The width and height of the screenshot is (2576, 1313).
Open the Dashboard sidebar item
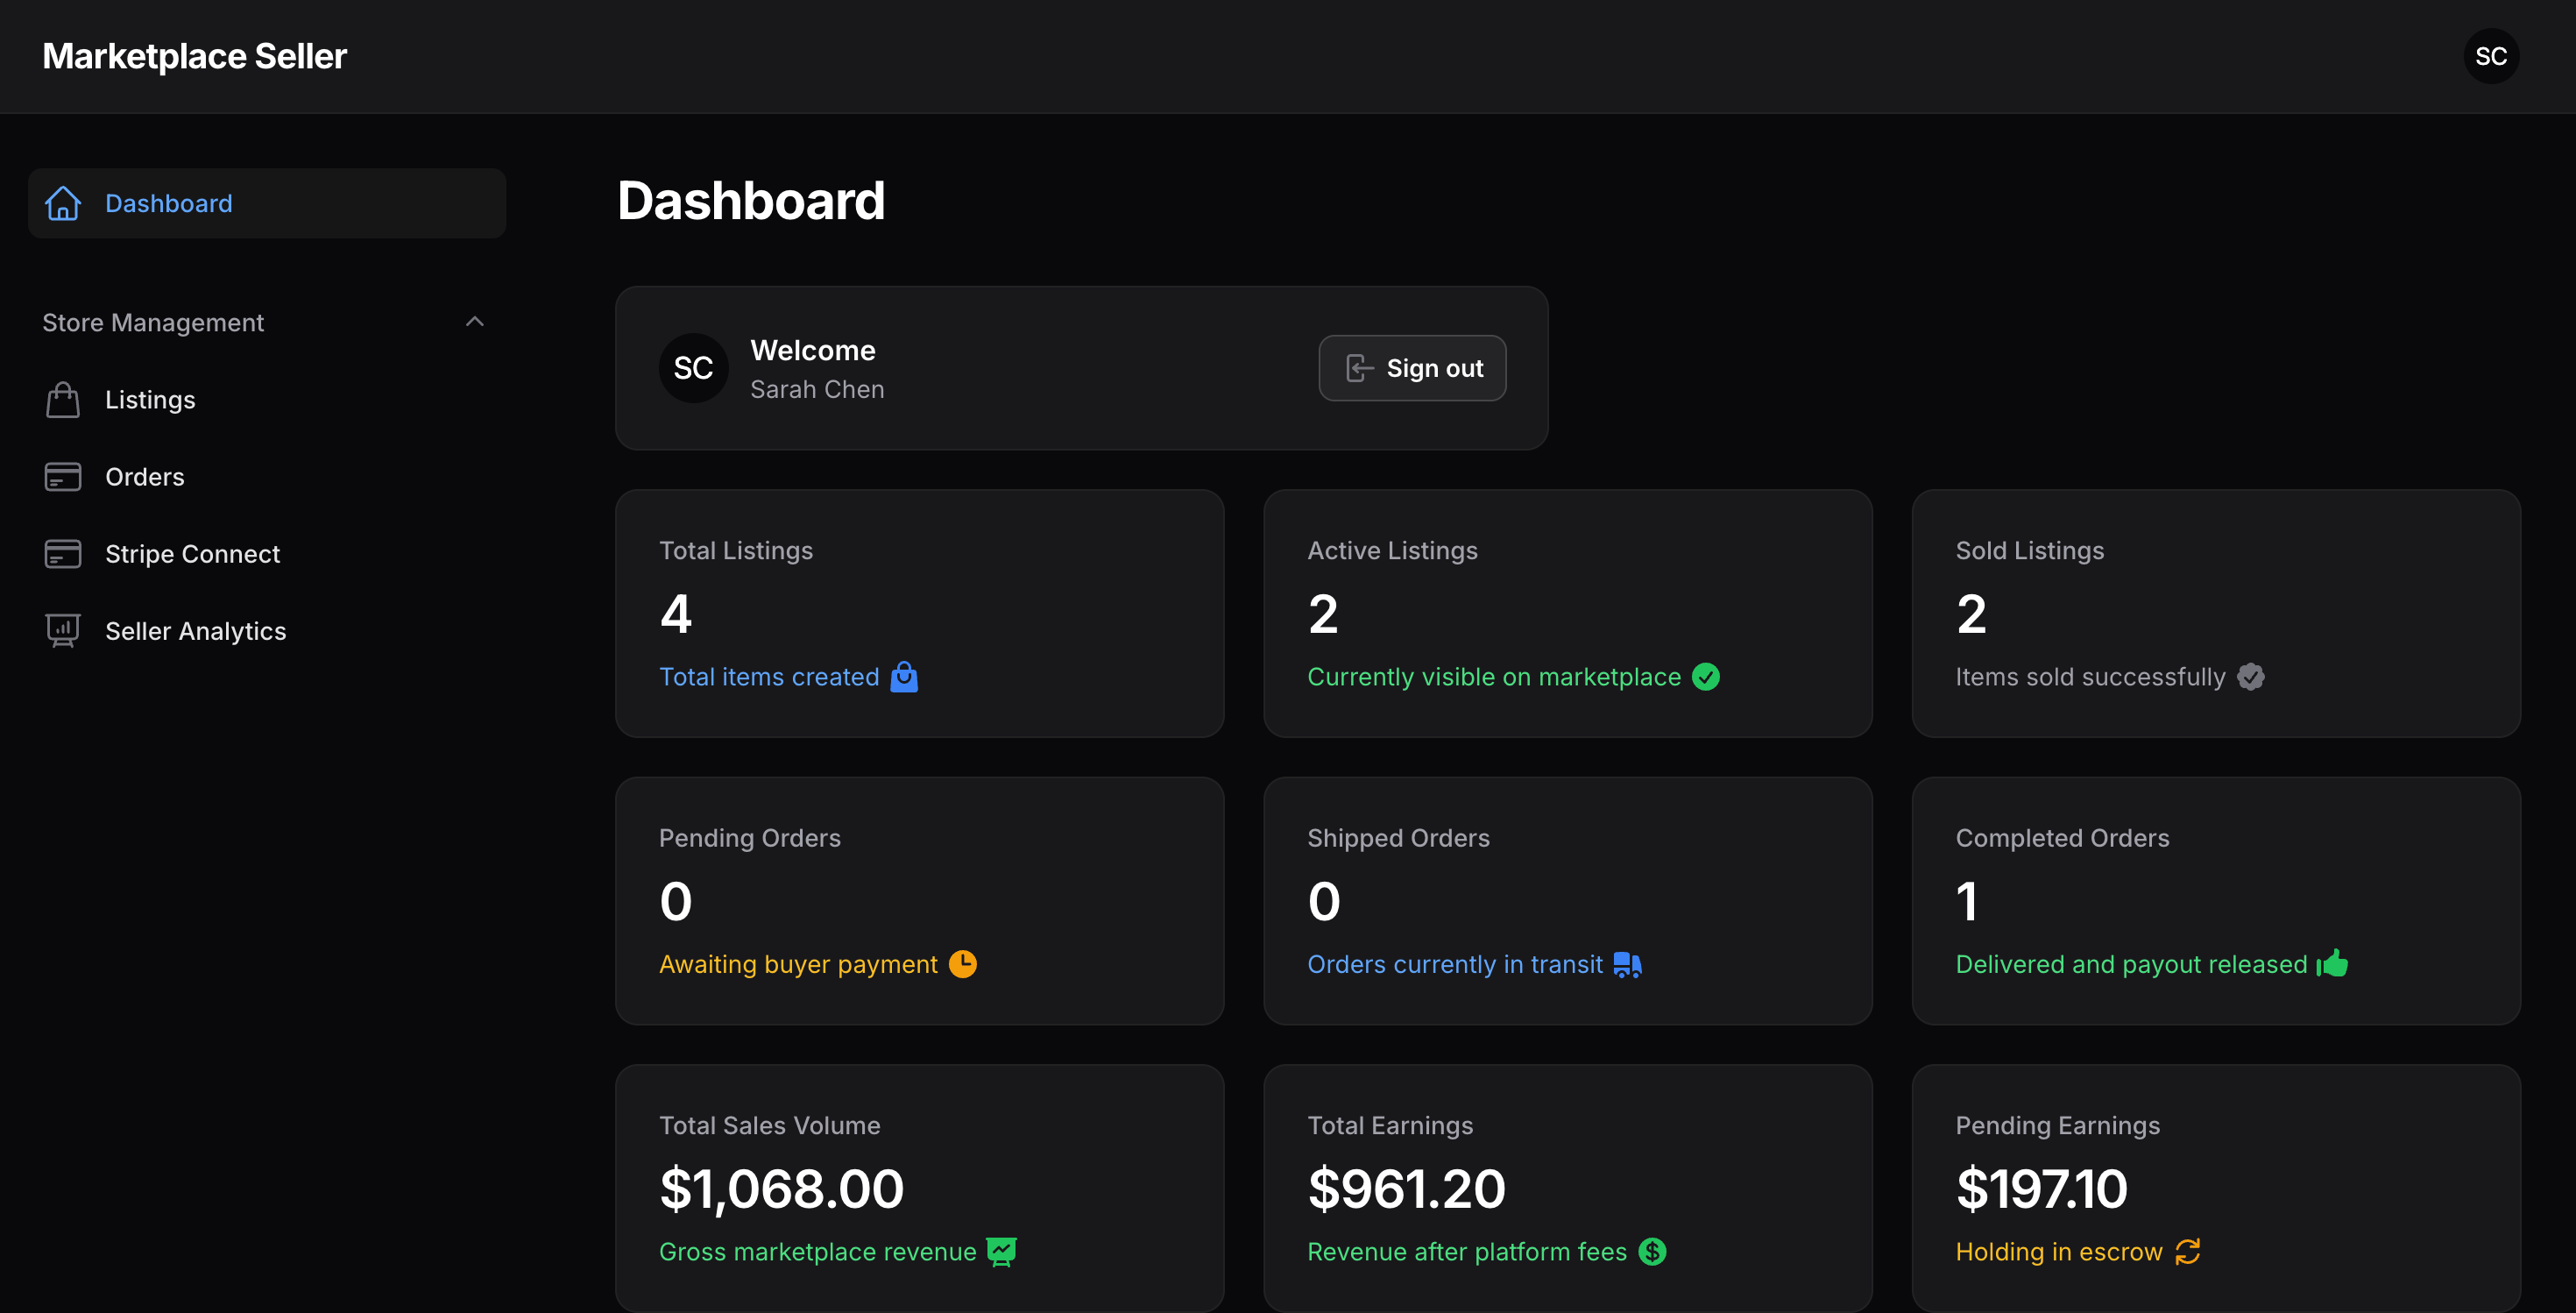(x=267, y=203)
